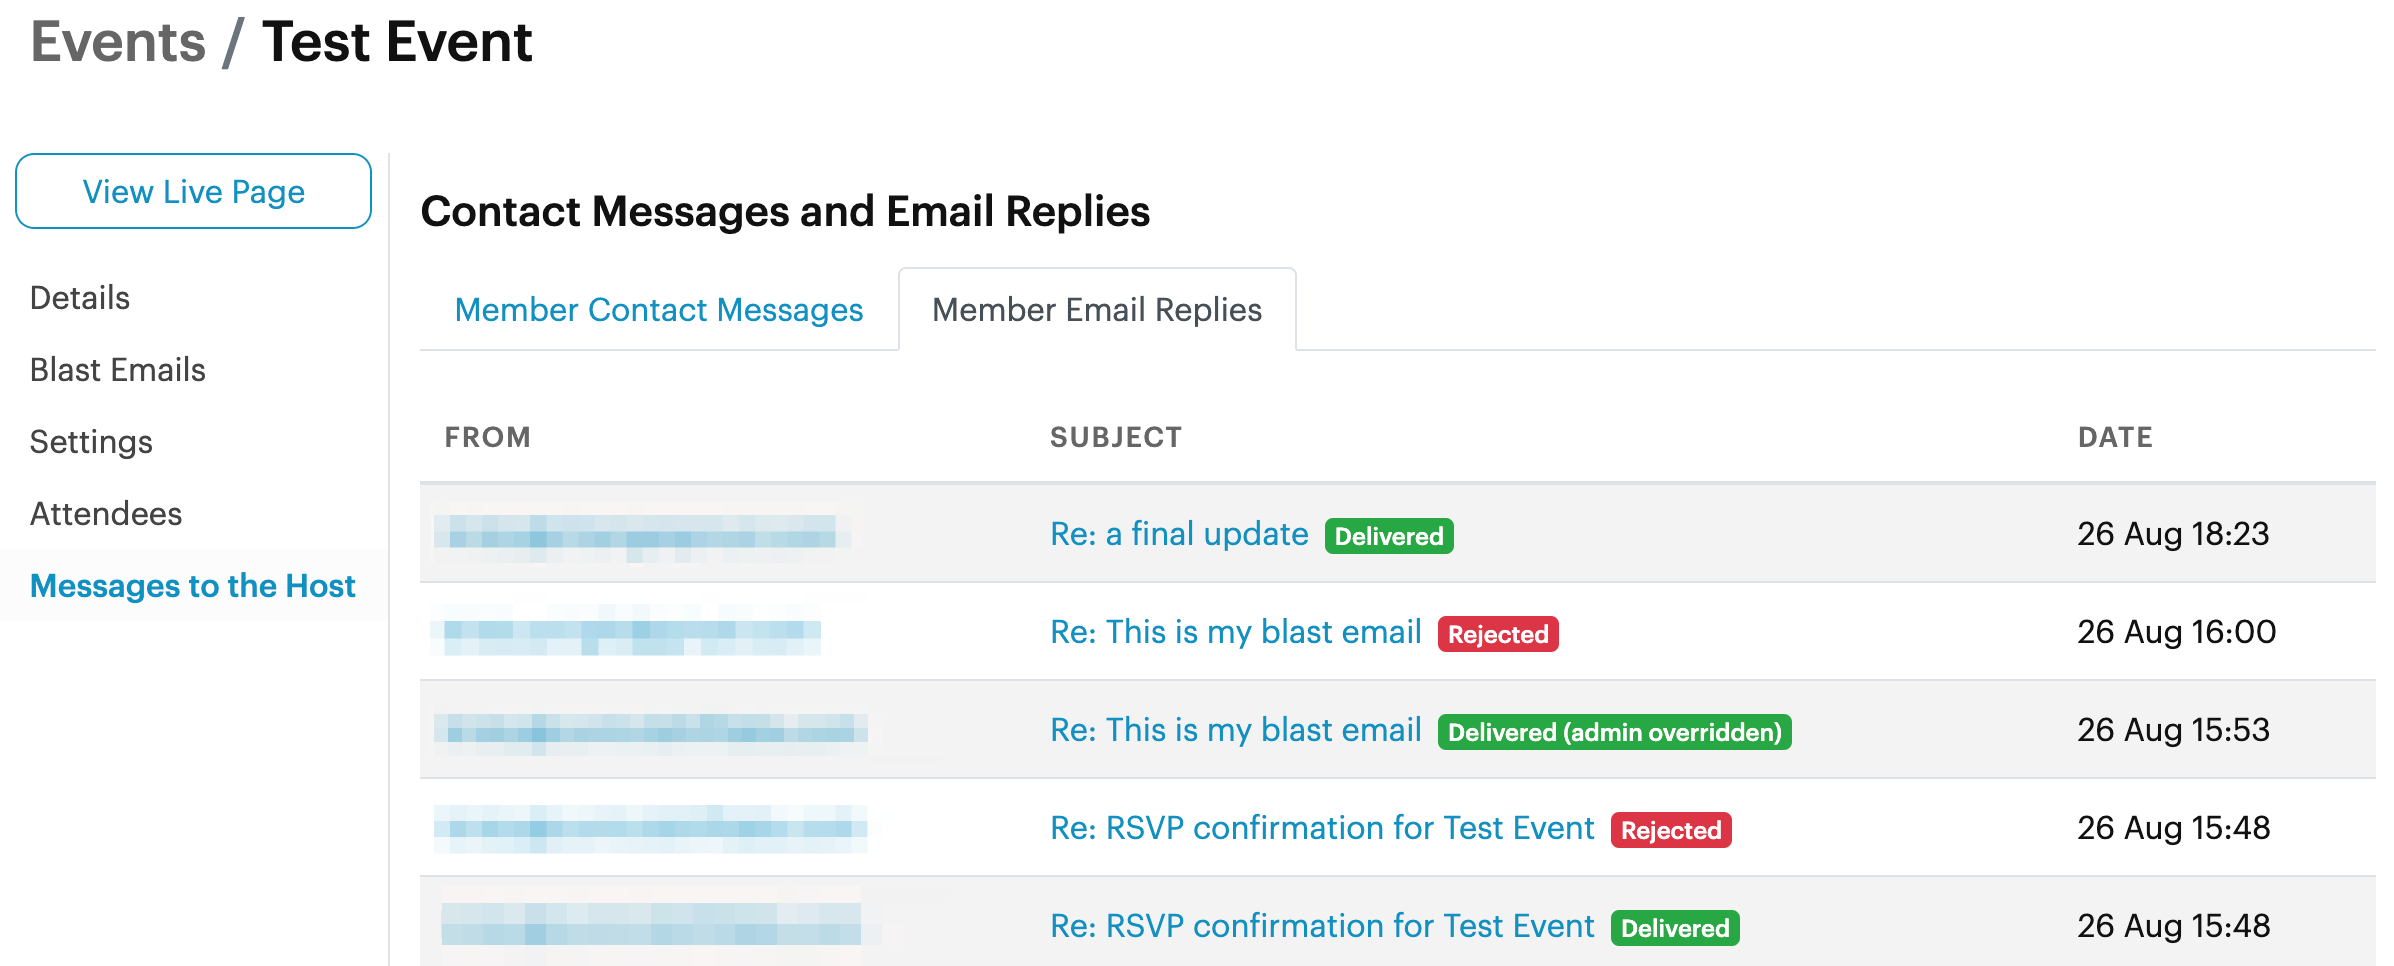Click the View Live Page button
2394x966 pixels.
coord(193,191)
